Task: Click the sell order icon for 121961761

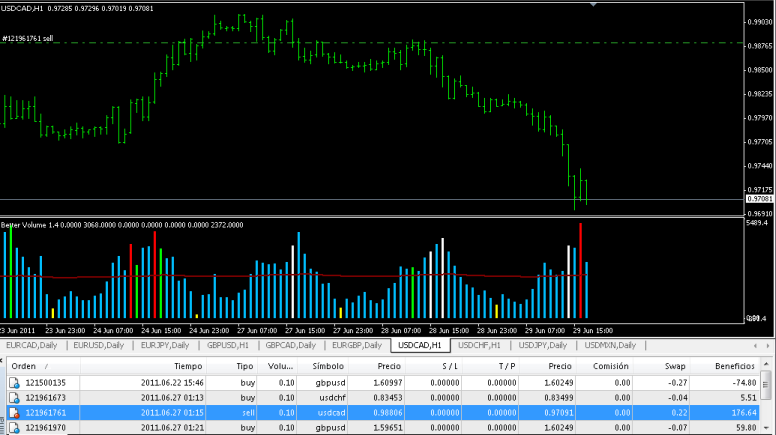Action: coord(14,412)
